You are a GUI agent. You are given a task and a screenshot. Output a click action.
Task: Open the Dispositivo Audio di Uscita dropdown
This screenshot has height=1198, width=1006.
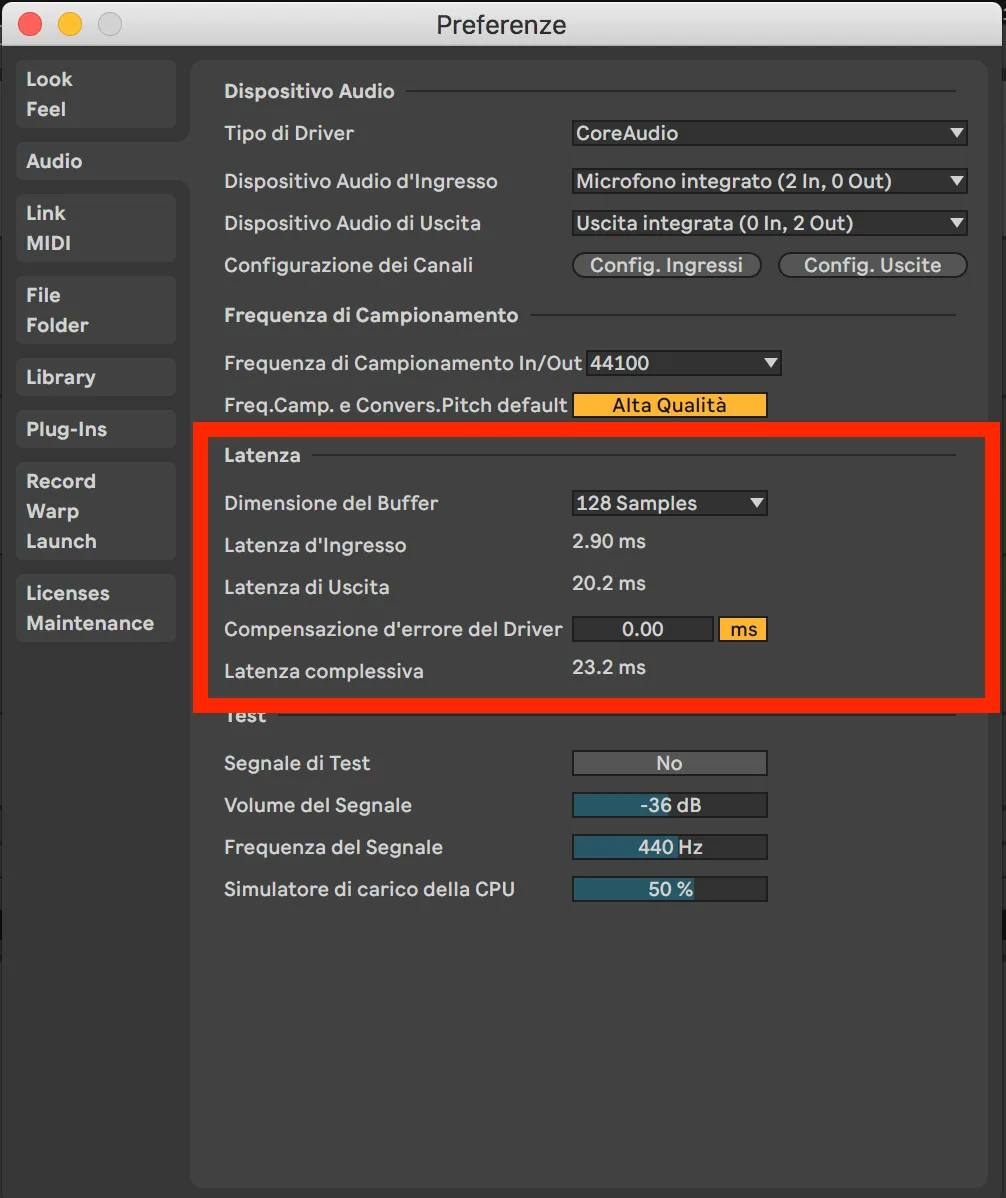[769, 223]
